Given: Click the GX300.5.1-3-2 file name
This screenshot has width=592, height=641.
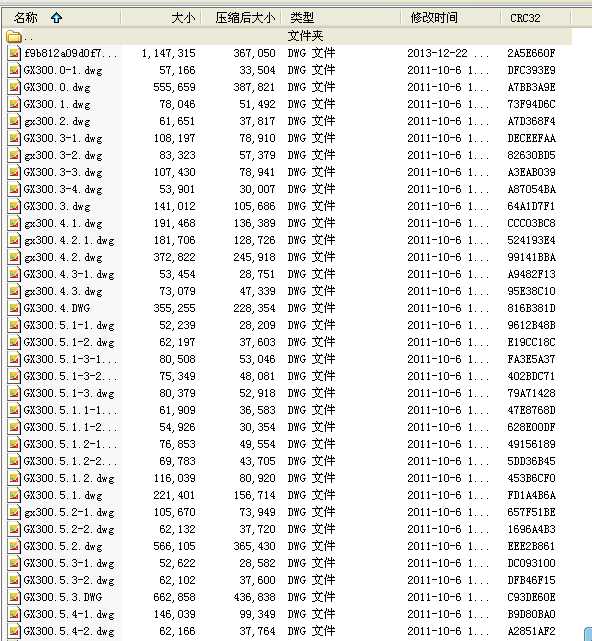Looking at the screenshot, I should pos(70,376).
